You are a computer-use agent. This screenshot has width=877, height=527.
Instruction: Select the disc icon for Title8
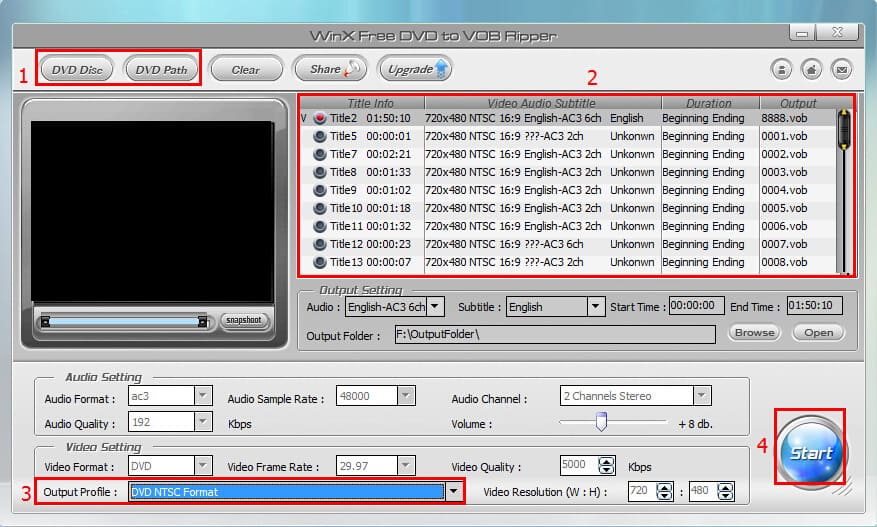pyautogui.click(x=319, y=172)
